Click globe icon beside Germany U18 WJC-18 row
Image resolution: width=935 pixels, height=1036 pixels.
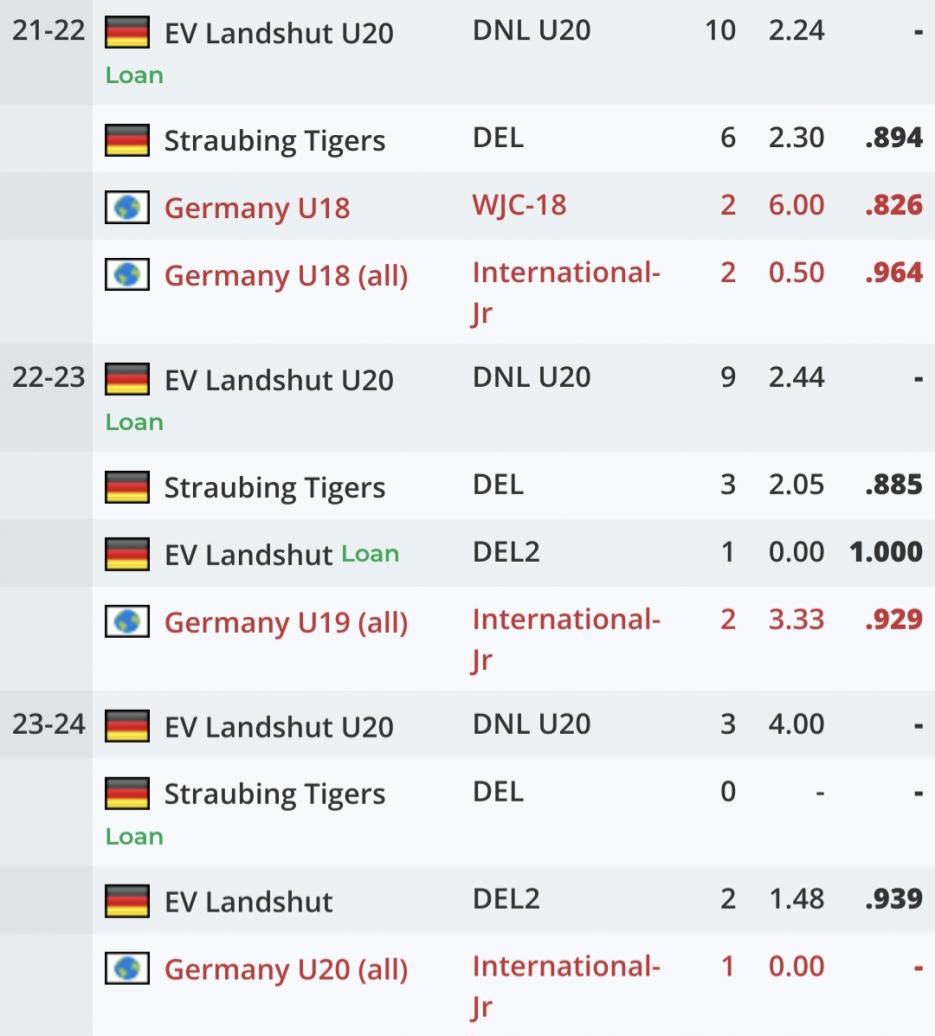point(127,207)
